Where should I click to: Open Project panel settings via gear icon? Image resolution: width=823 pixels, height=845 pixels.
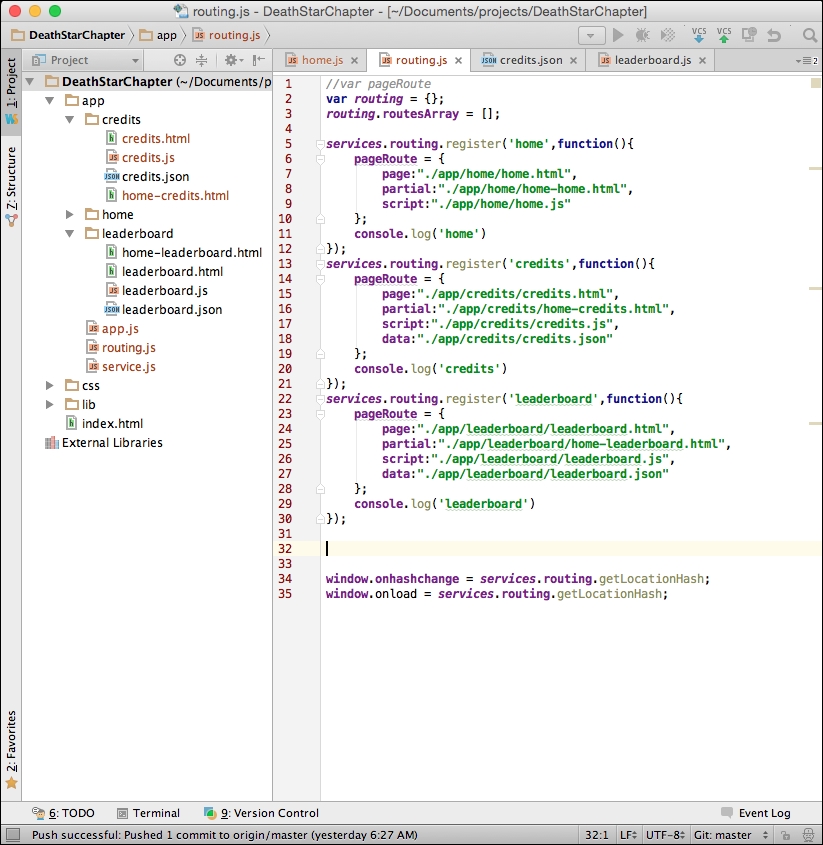(231, 60)
